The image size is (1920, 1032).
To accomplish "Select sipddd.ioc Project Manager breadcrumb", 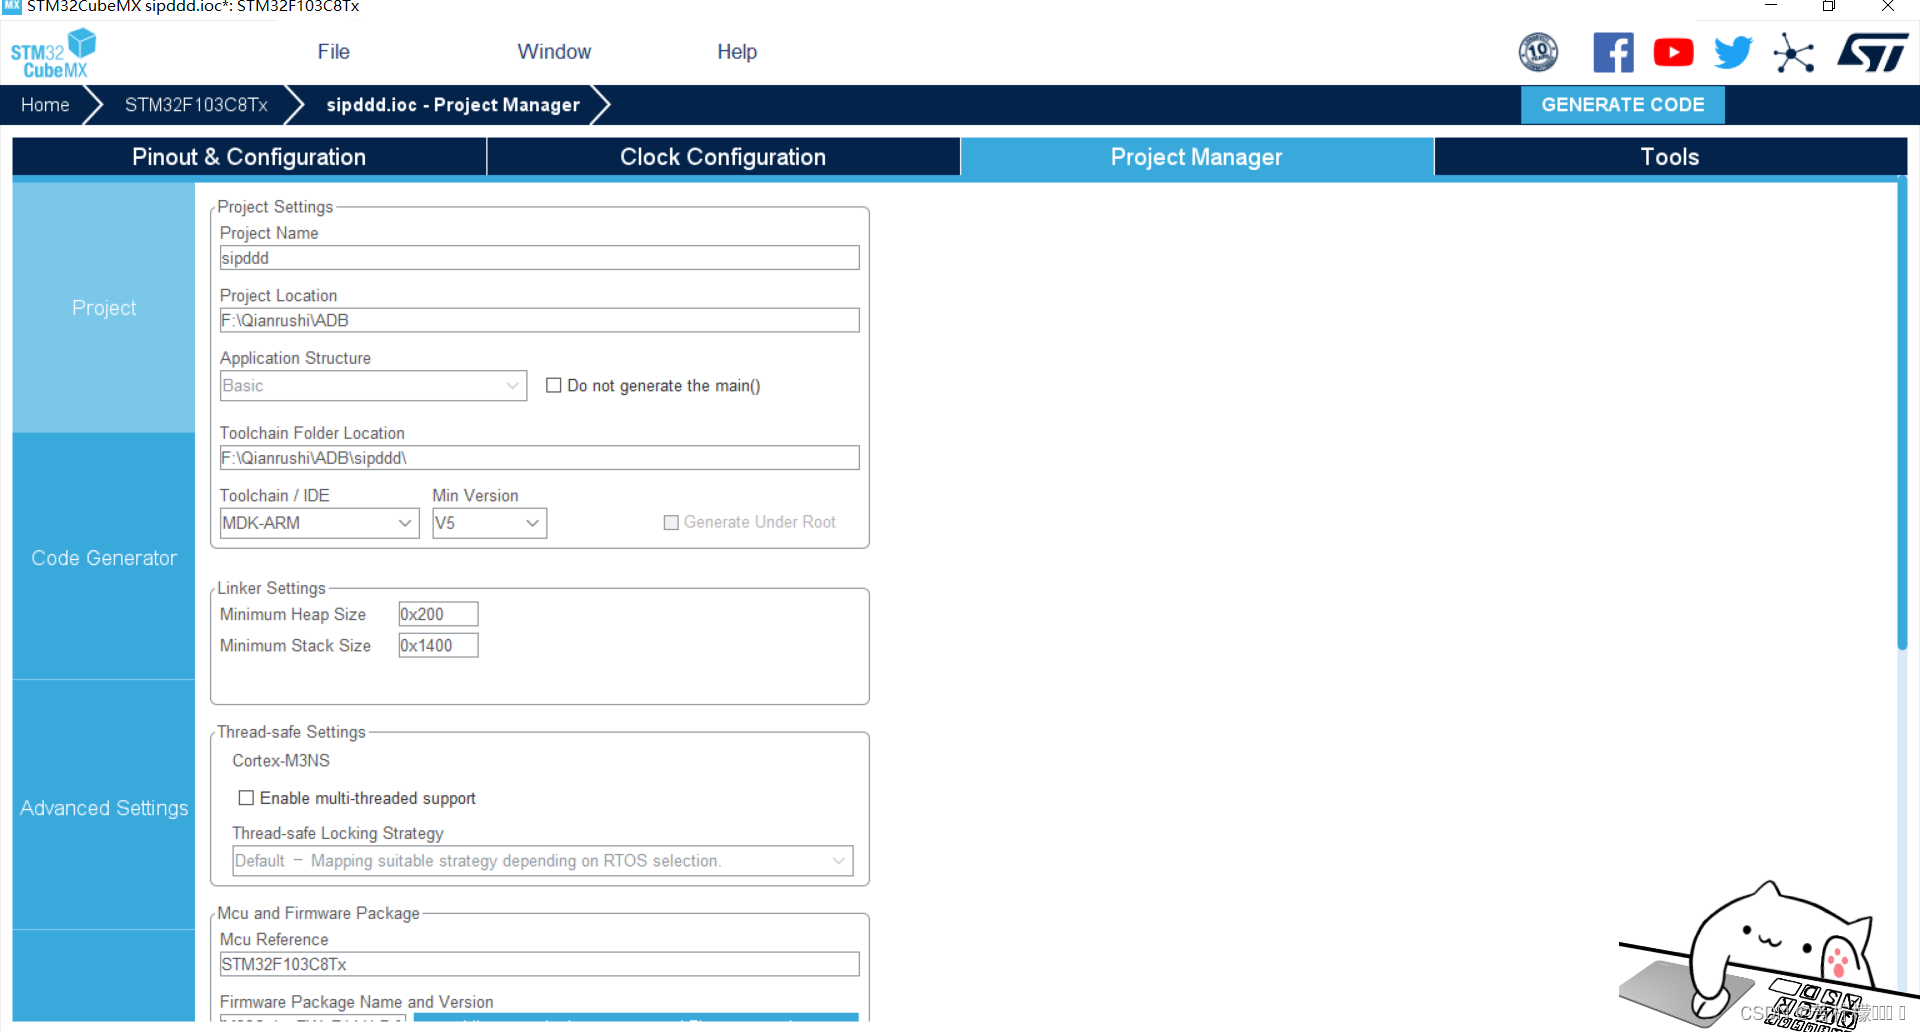I will 453,105.
